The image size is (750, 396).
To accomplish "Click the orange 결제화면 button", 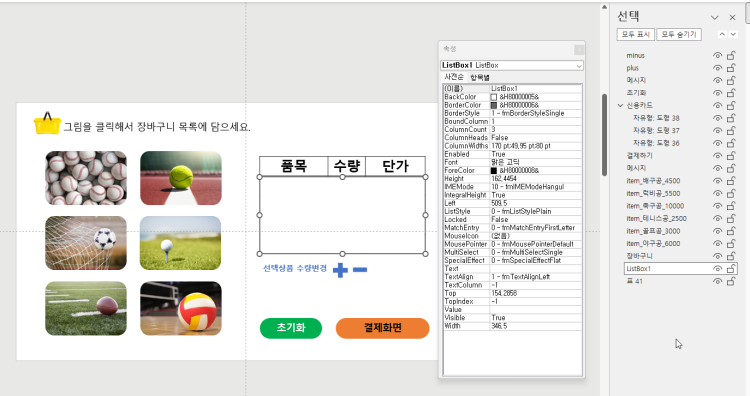I will (x=383, y=328).
